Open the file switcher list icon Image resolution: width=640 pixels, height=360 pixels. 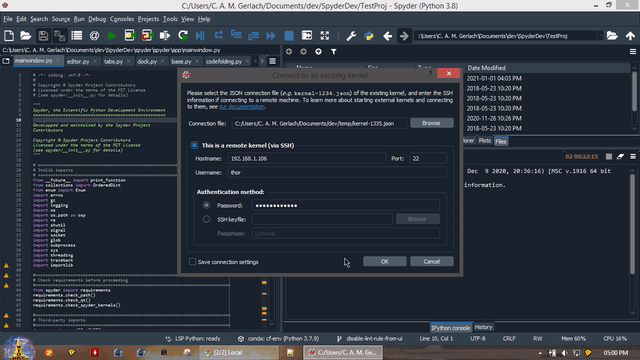(x=77, y=36)
